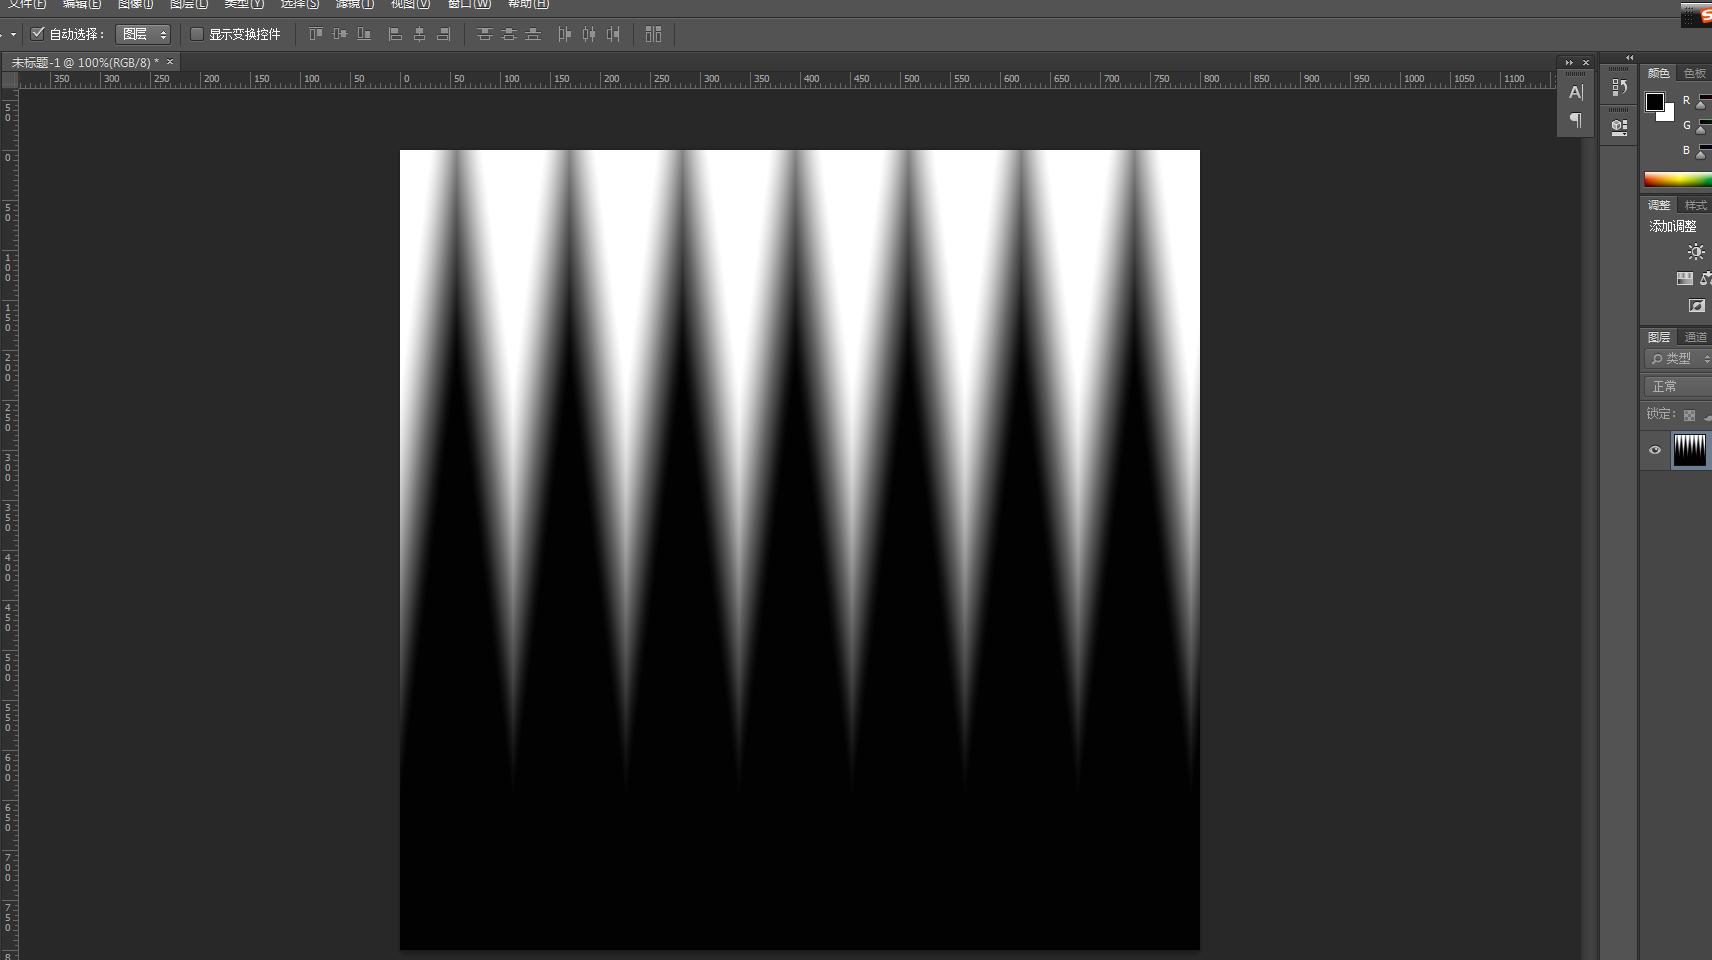
Task: Switch to the 样式 tab
Action: 1695,205
